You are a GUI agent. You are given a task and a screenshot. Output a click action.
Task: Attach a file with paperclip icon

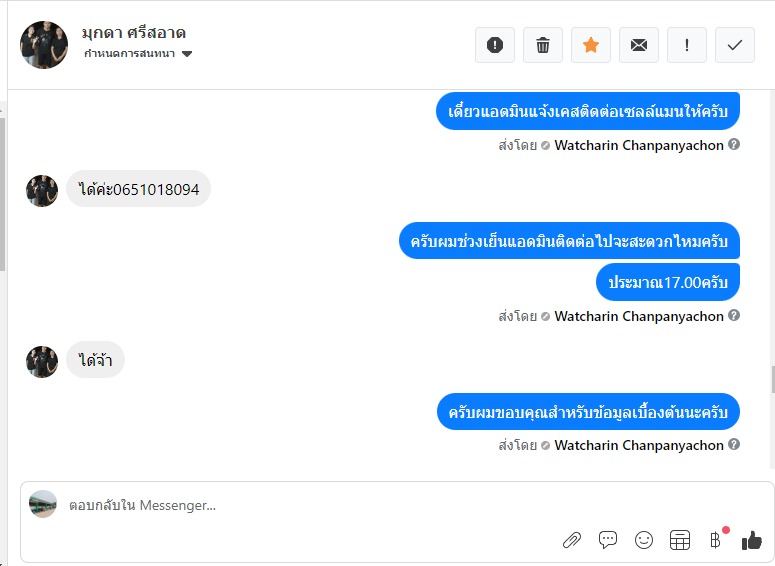[572, 540]
